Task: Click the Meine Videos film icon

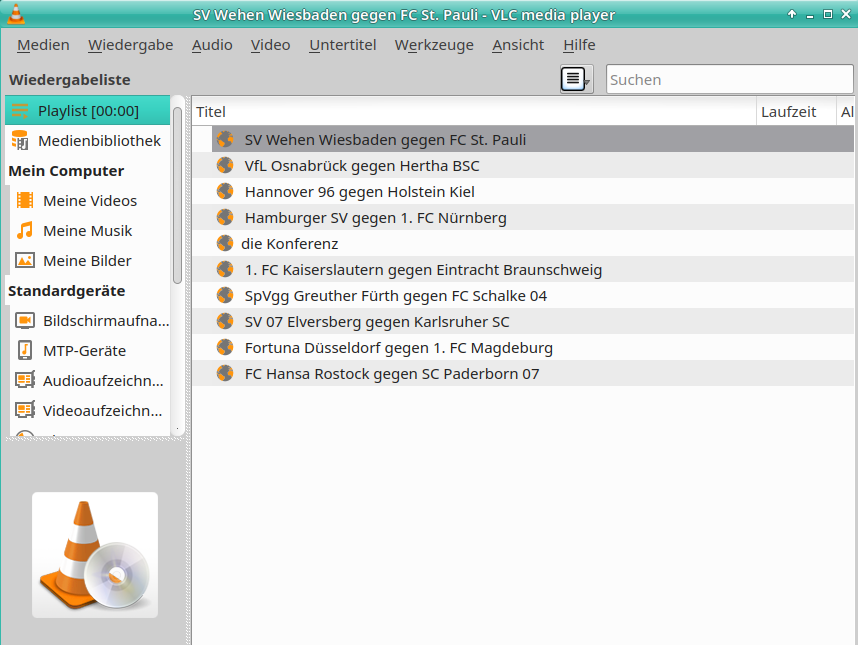Action: [x=25, y=200]
